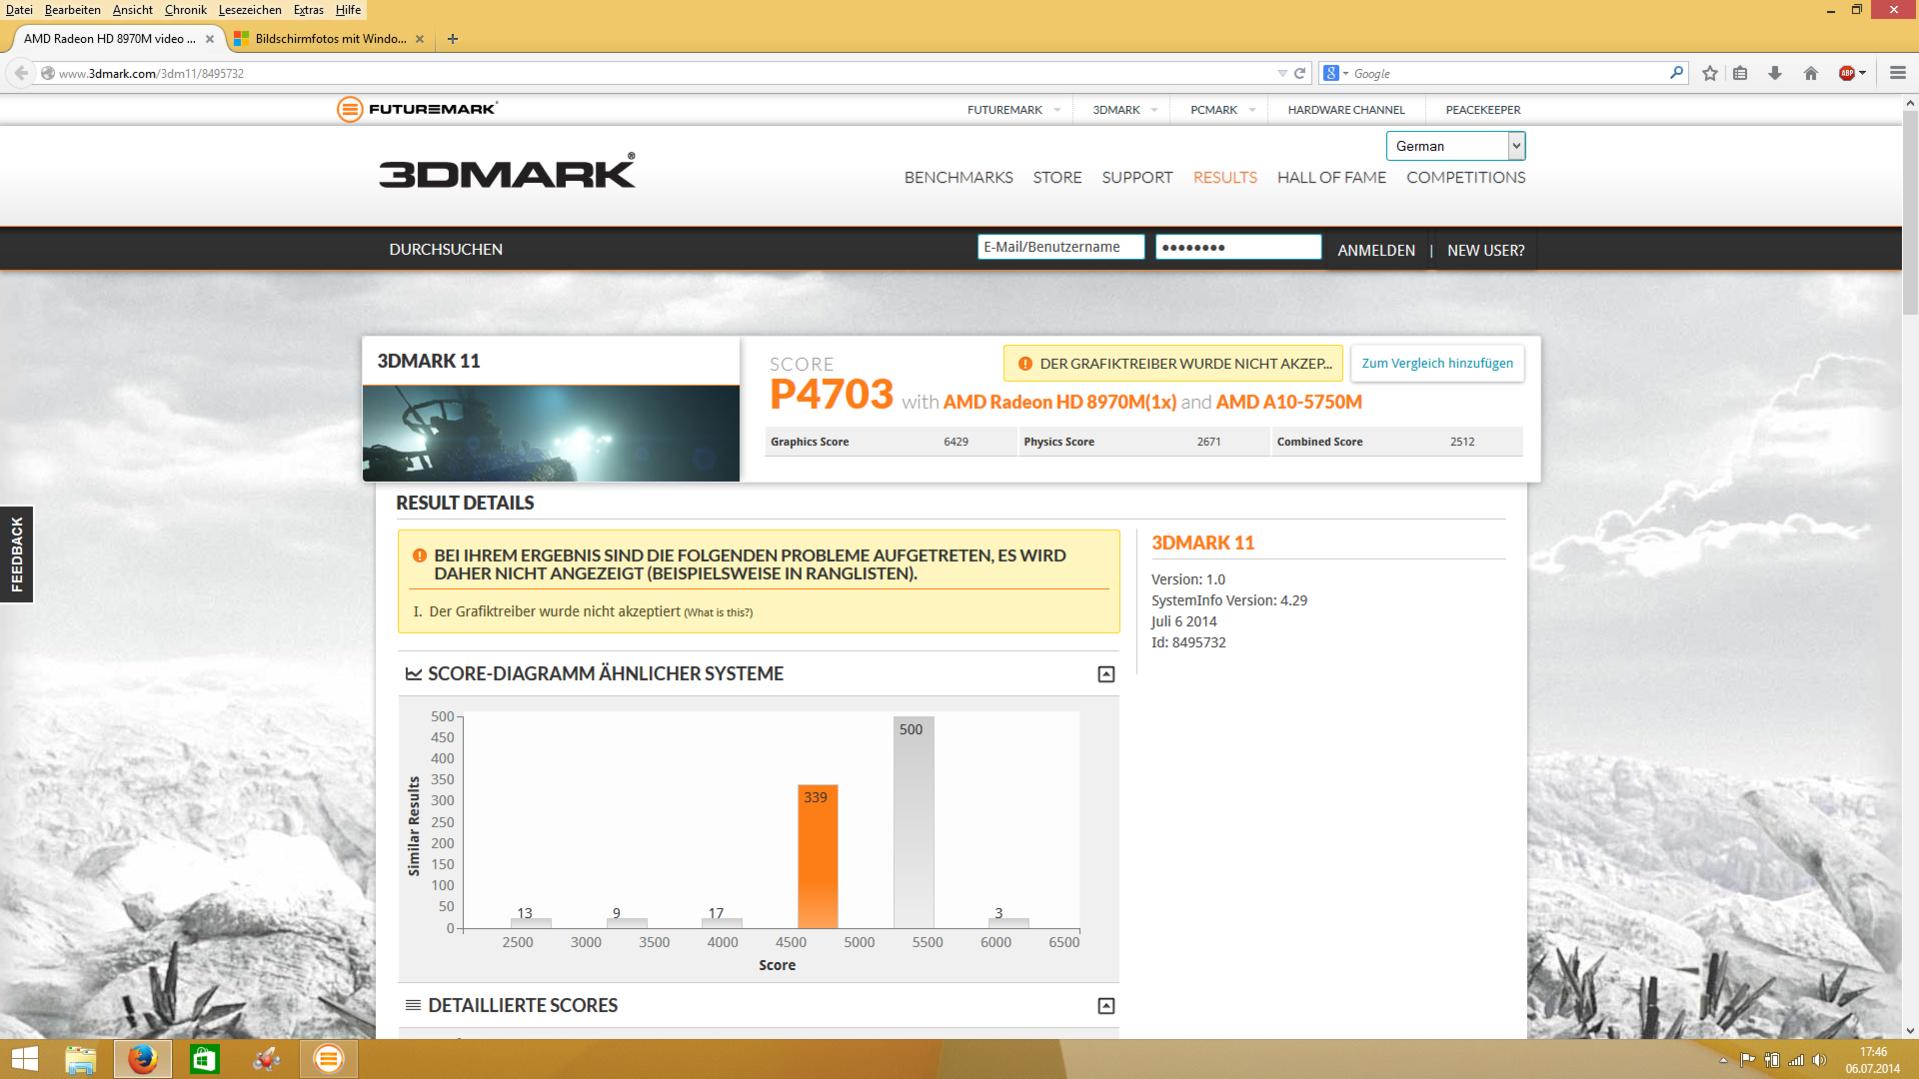Open the bookmarks list icon
This screenshot has height=1079, width=1919.
click(1740, 73)
